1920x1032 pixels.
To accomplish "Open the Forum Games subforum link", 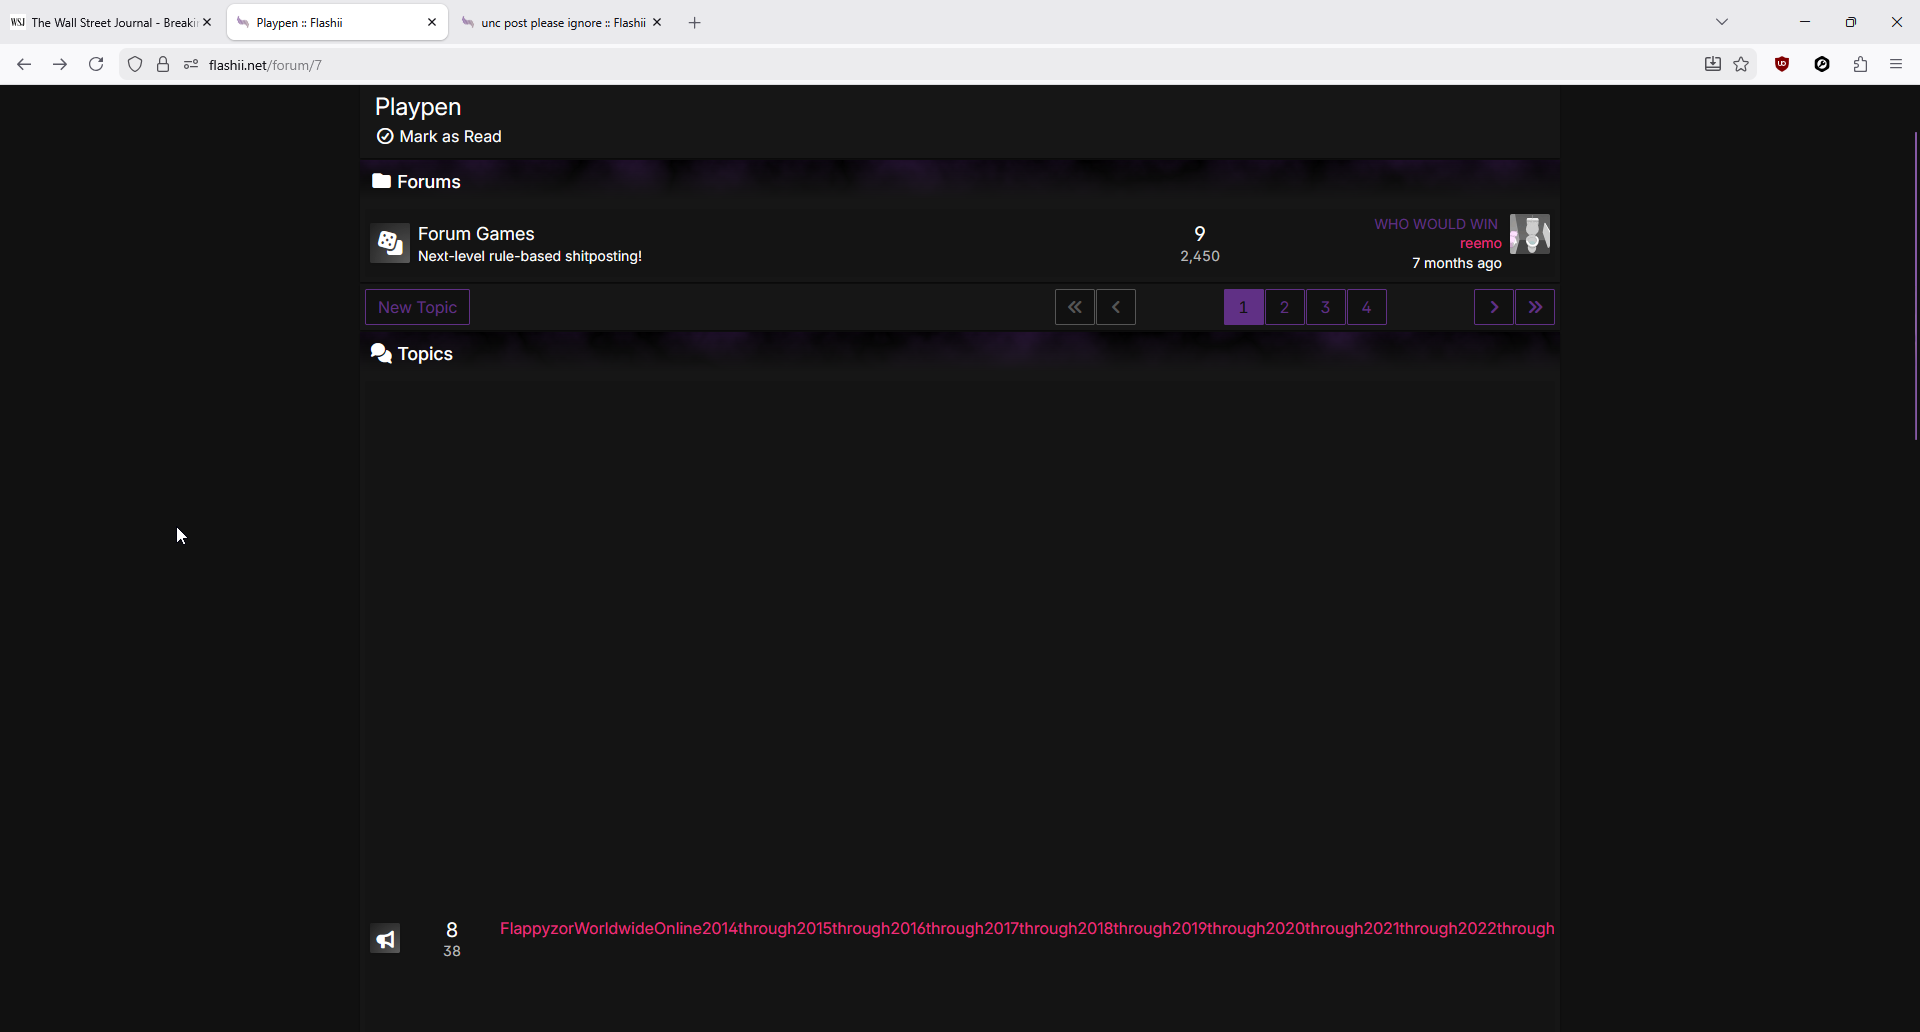I will tap(476, 234).
